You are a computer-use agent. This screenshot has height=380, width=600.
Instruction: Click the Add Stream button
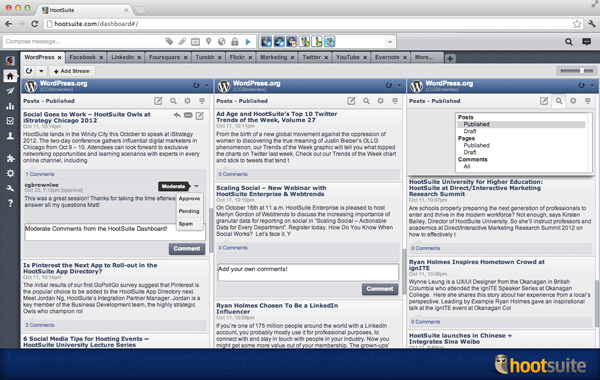click(72, 71)
